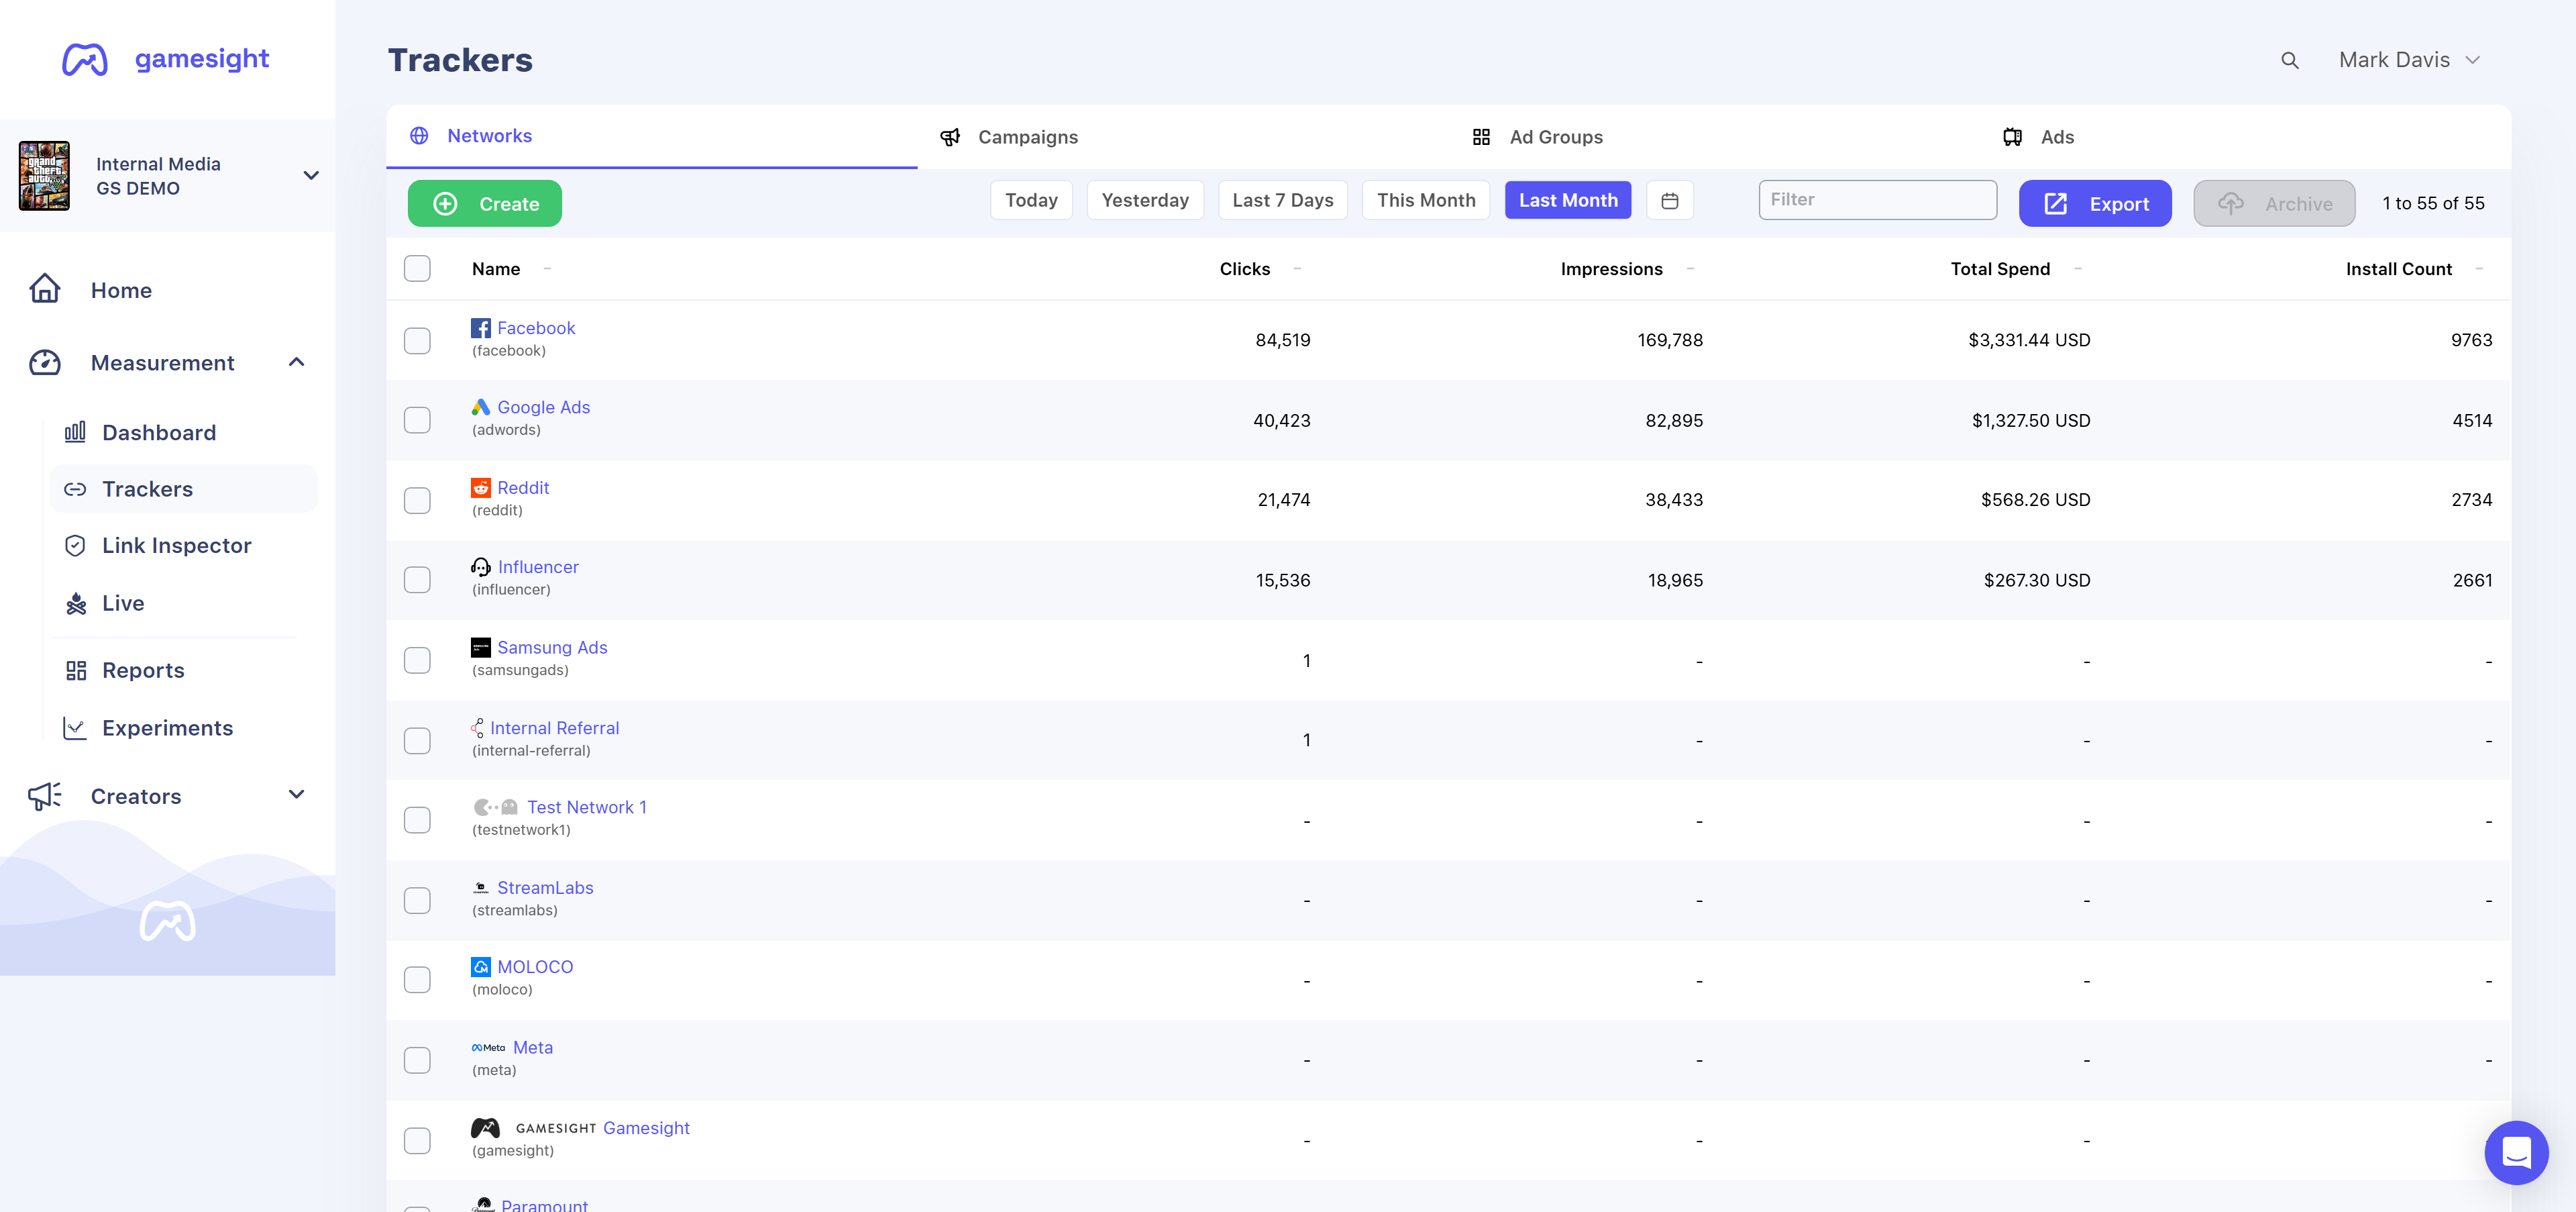
Task: Switch to the Ad Groups tab
Action: pyautogui.click(x=1555, y=138)
